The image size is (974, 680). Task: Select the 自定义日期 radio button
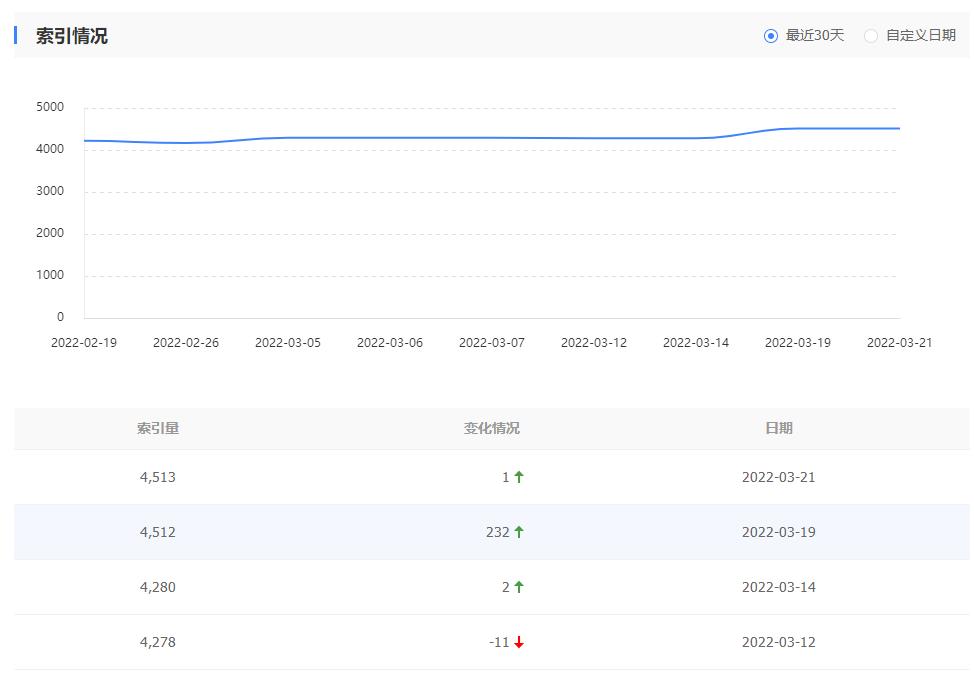click(x=871, y=36)
